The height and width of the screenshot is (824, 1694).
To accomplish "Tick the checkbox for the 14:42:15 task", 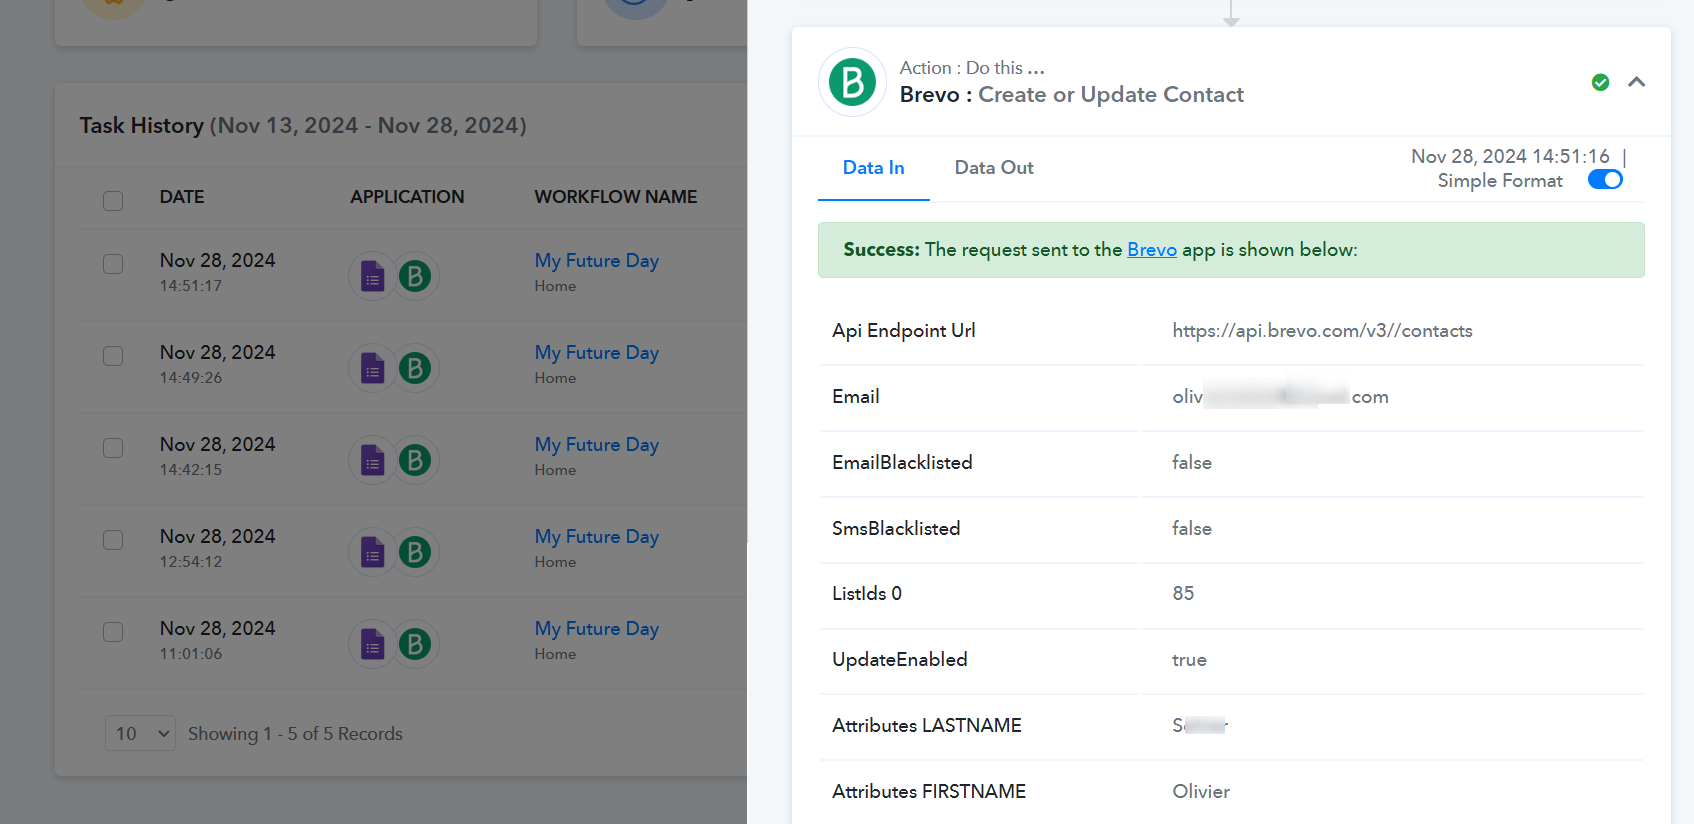I will (113, 448).
